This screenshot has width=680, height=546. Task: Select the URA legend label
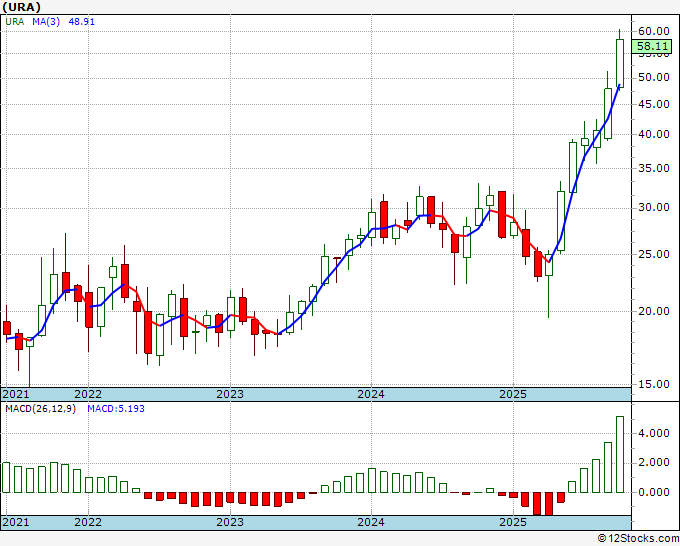point(15,22)
